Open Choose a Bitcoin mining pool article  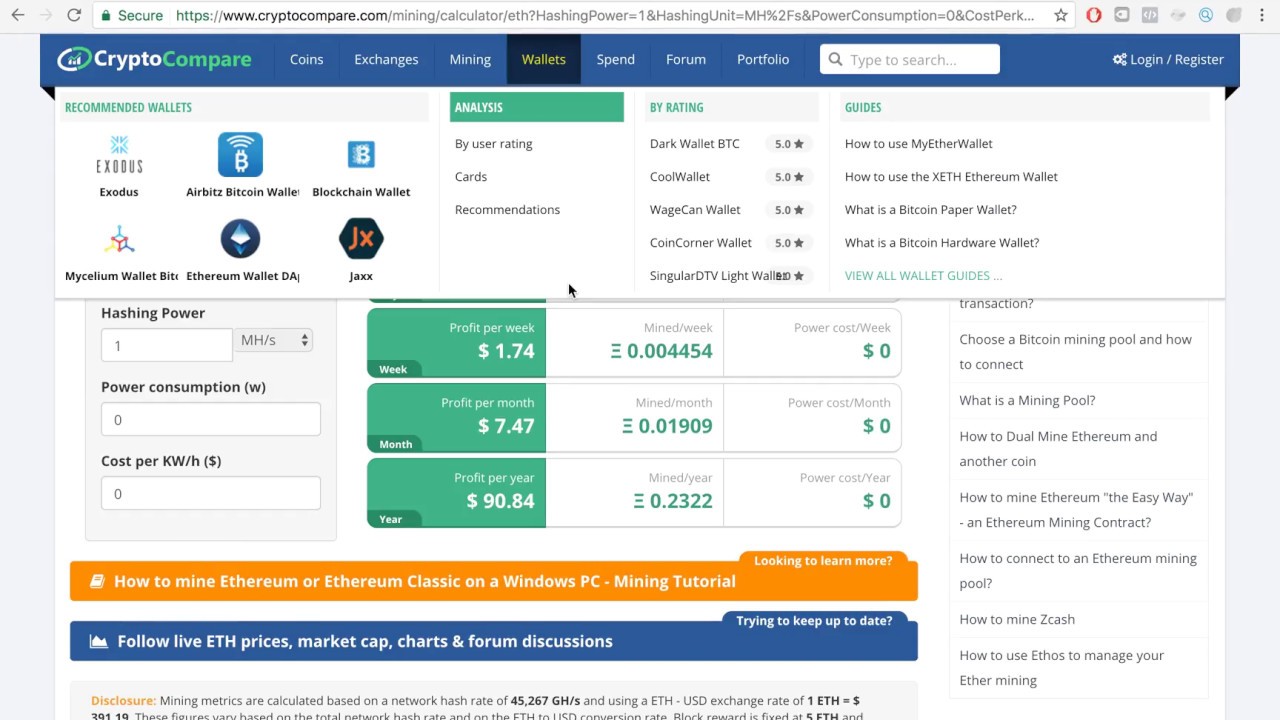1076,352
